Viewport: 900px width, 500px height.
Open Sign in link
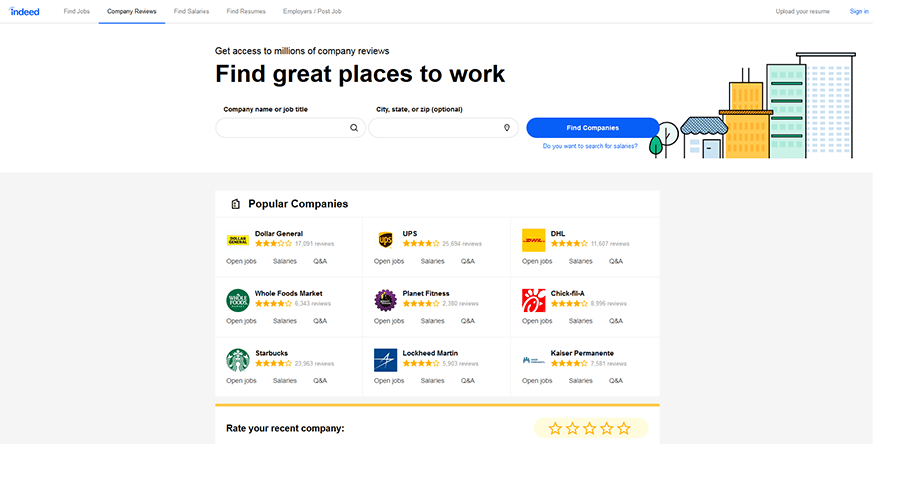[859, 11]
